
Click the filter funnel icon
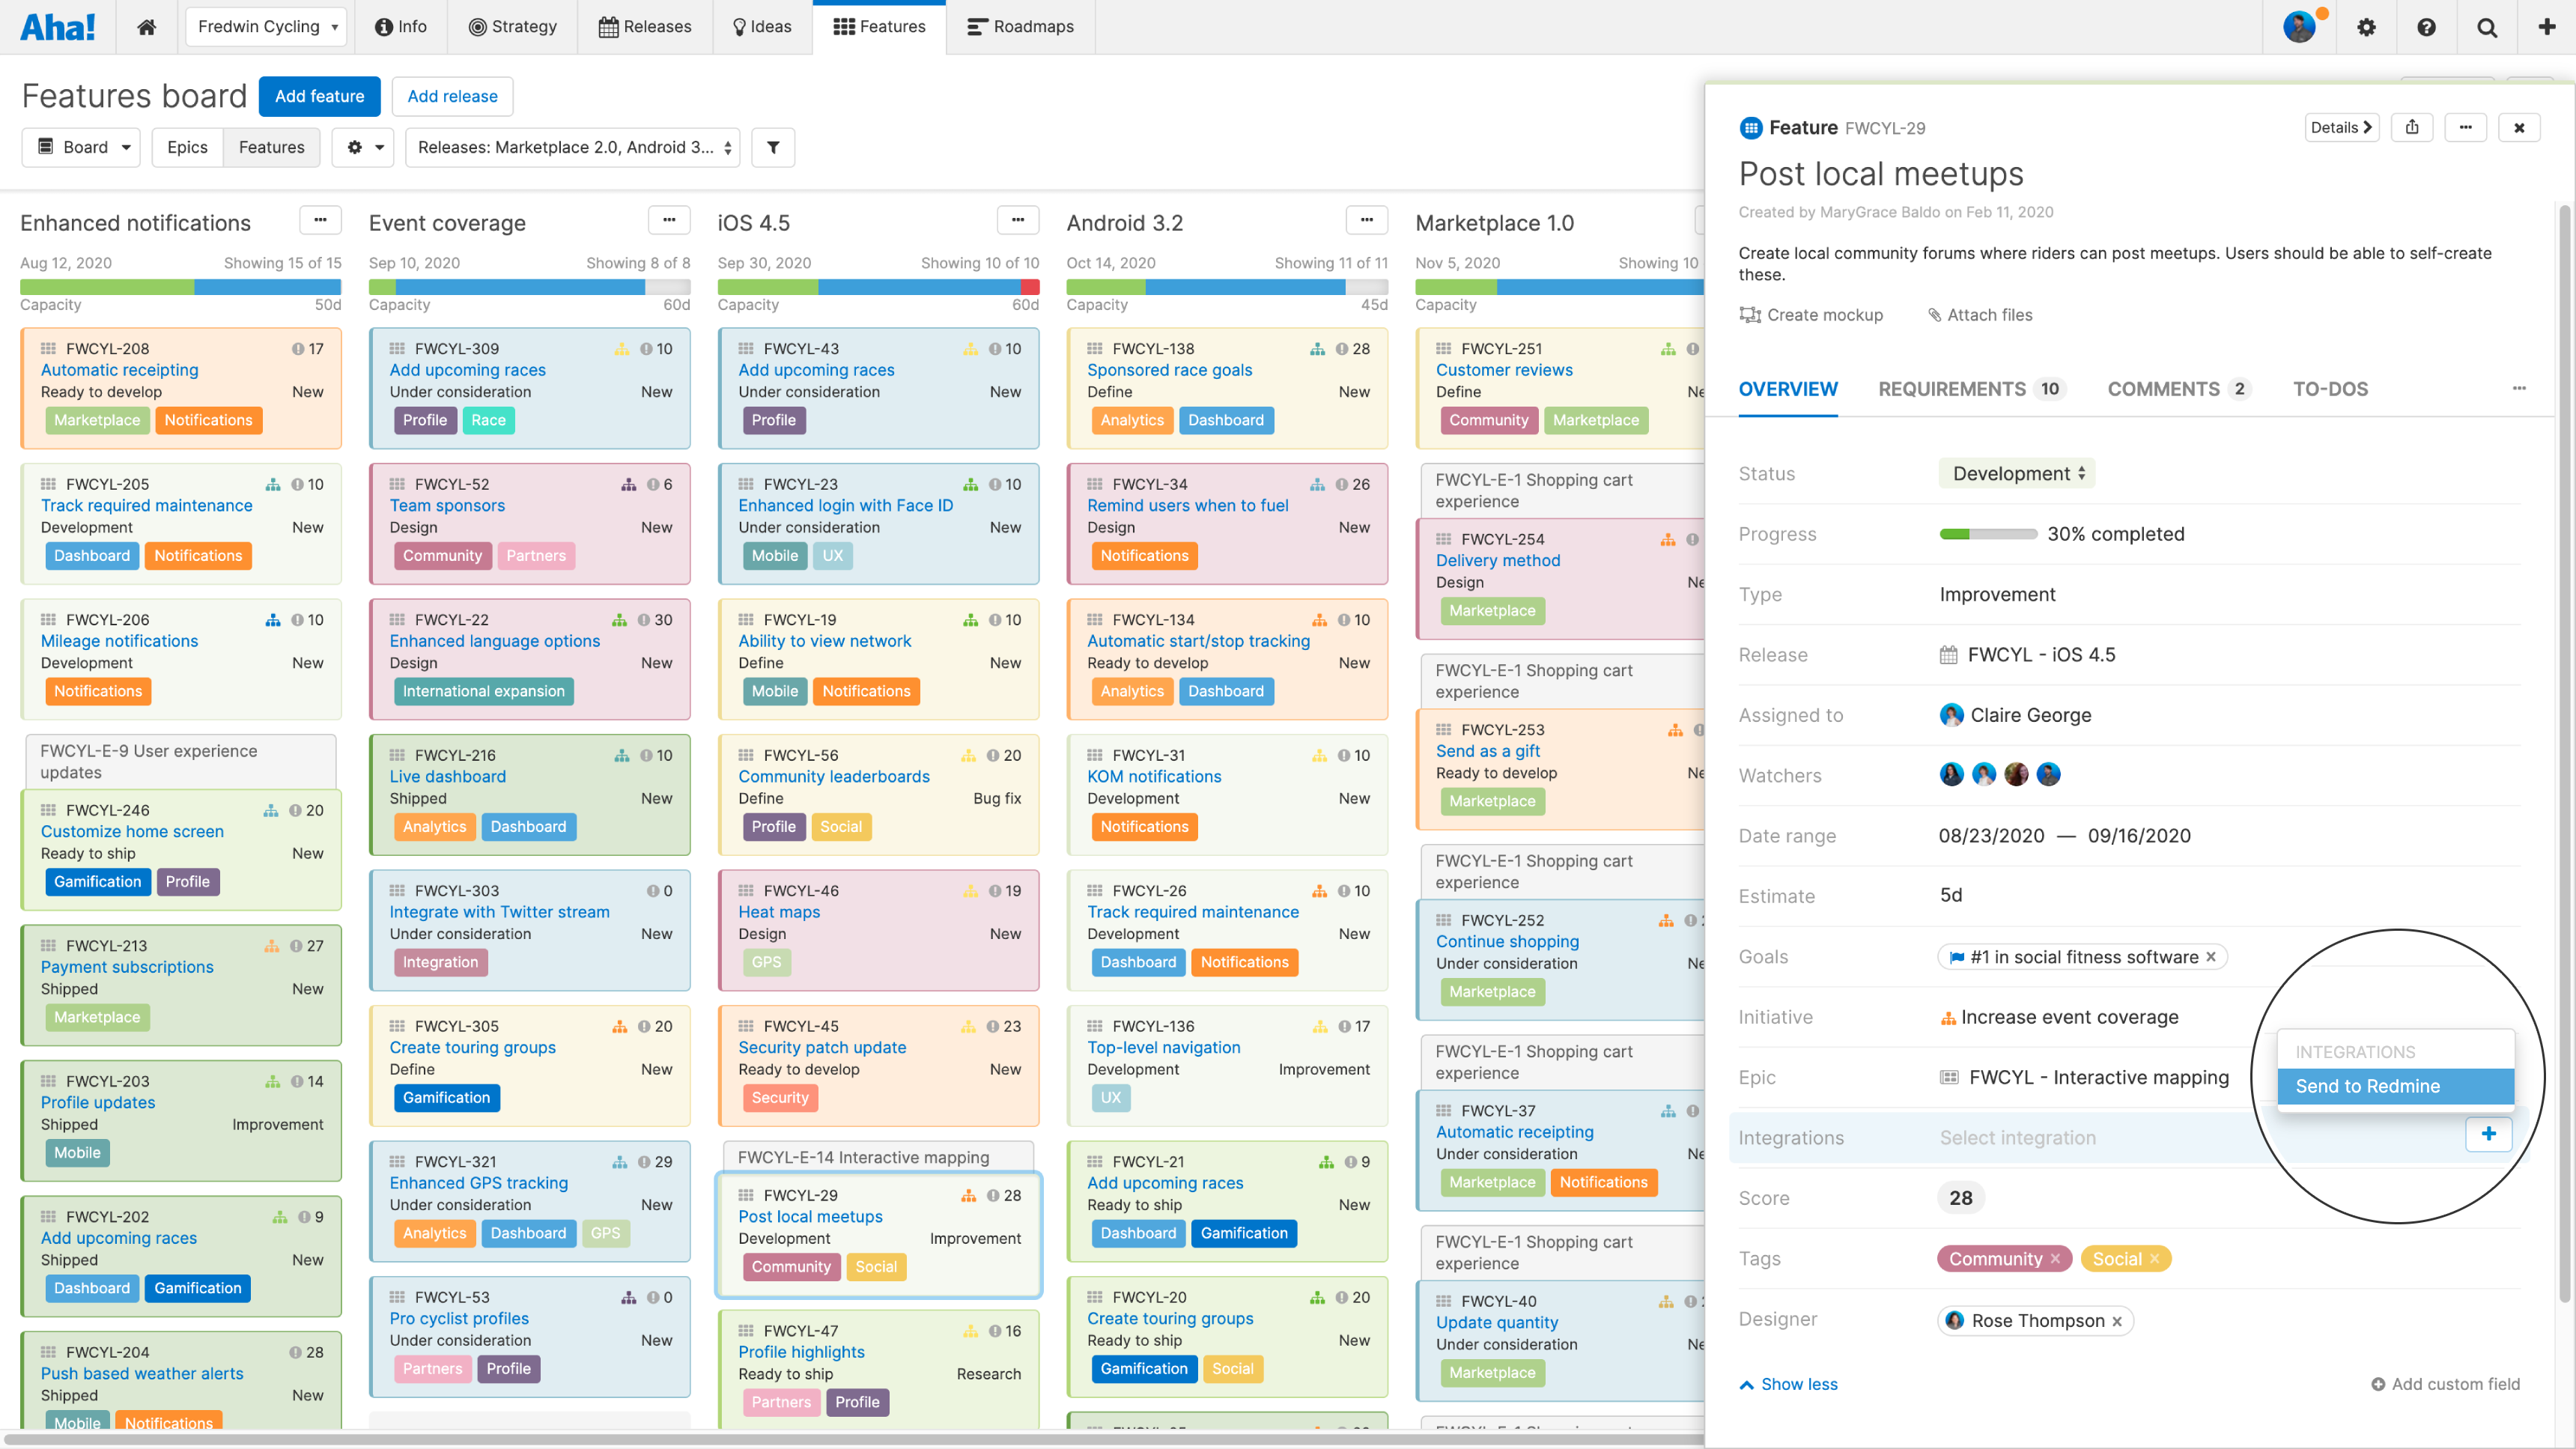[773, 147]
